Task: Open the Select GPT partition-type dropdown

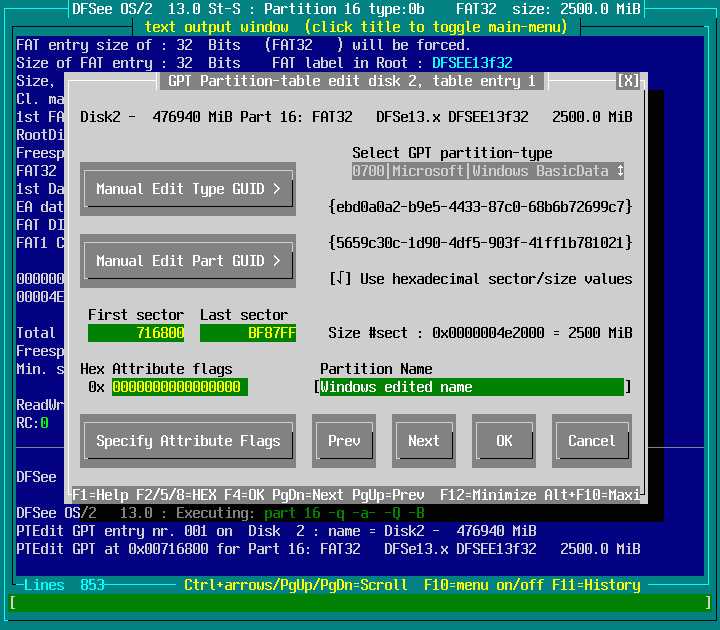Action: [x=488, y=171]
